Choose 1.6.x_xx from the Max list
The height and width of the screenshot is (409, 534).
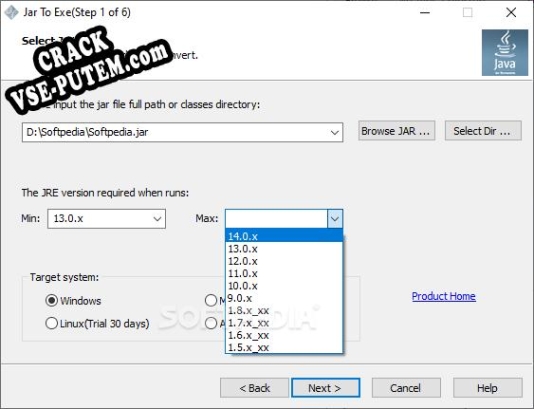[284, 335]
